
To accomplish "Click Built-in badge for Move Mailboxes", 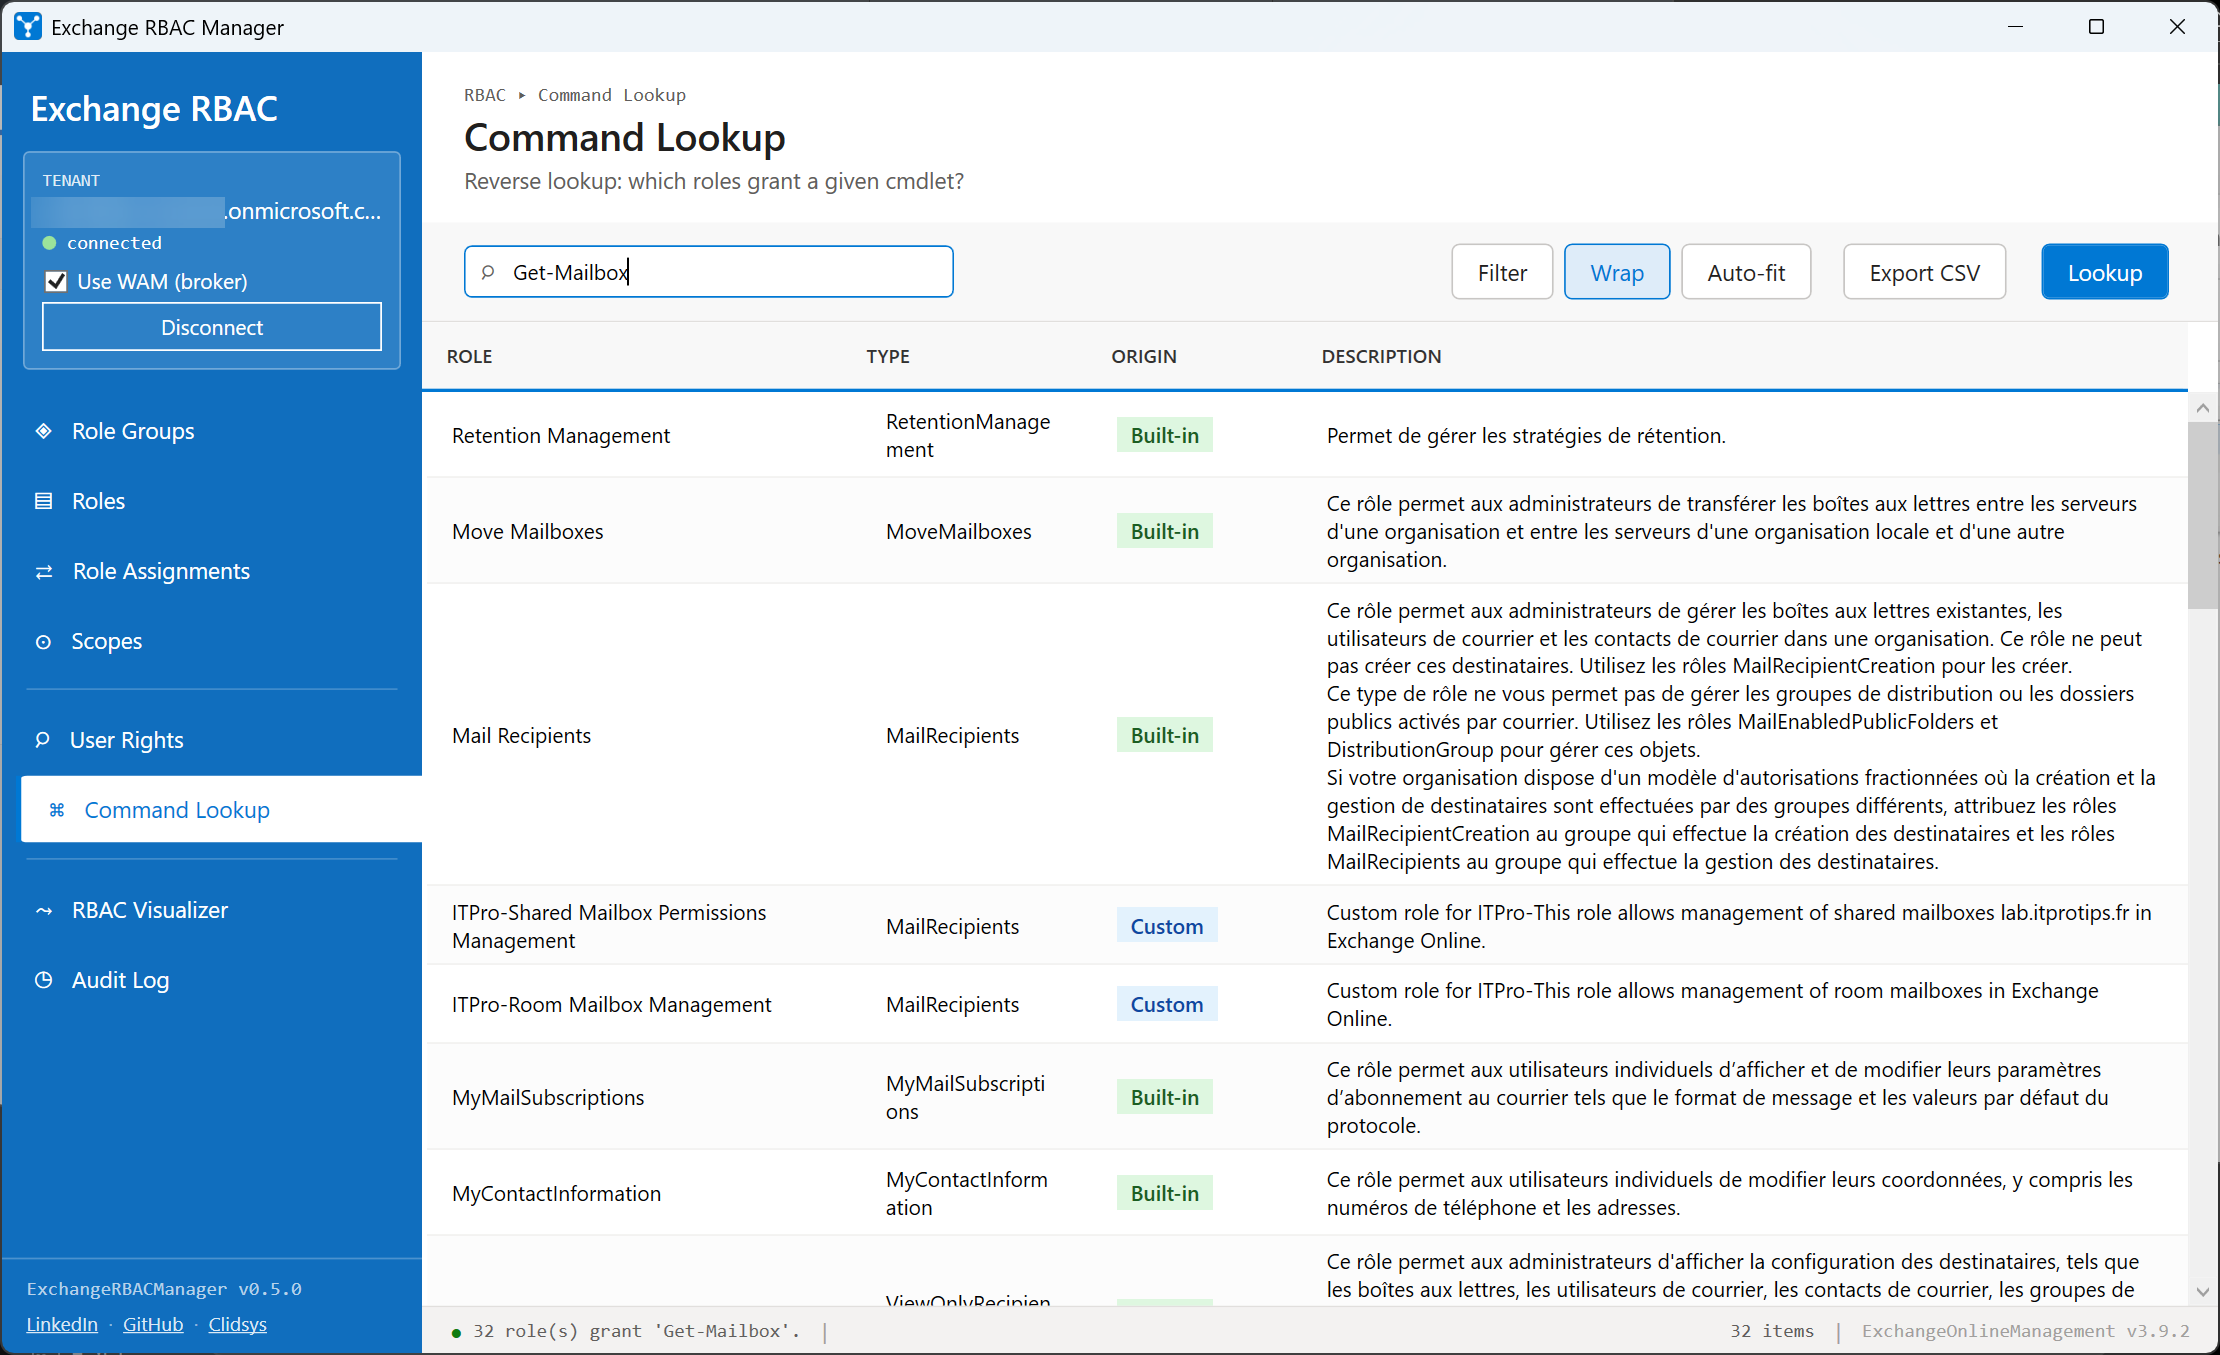I will [x=1165, y=531].
